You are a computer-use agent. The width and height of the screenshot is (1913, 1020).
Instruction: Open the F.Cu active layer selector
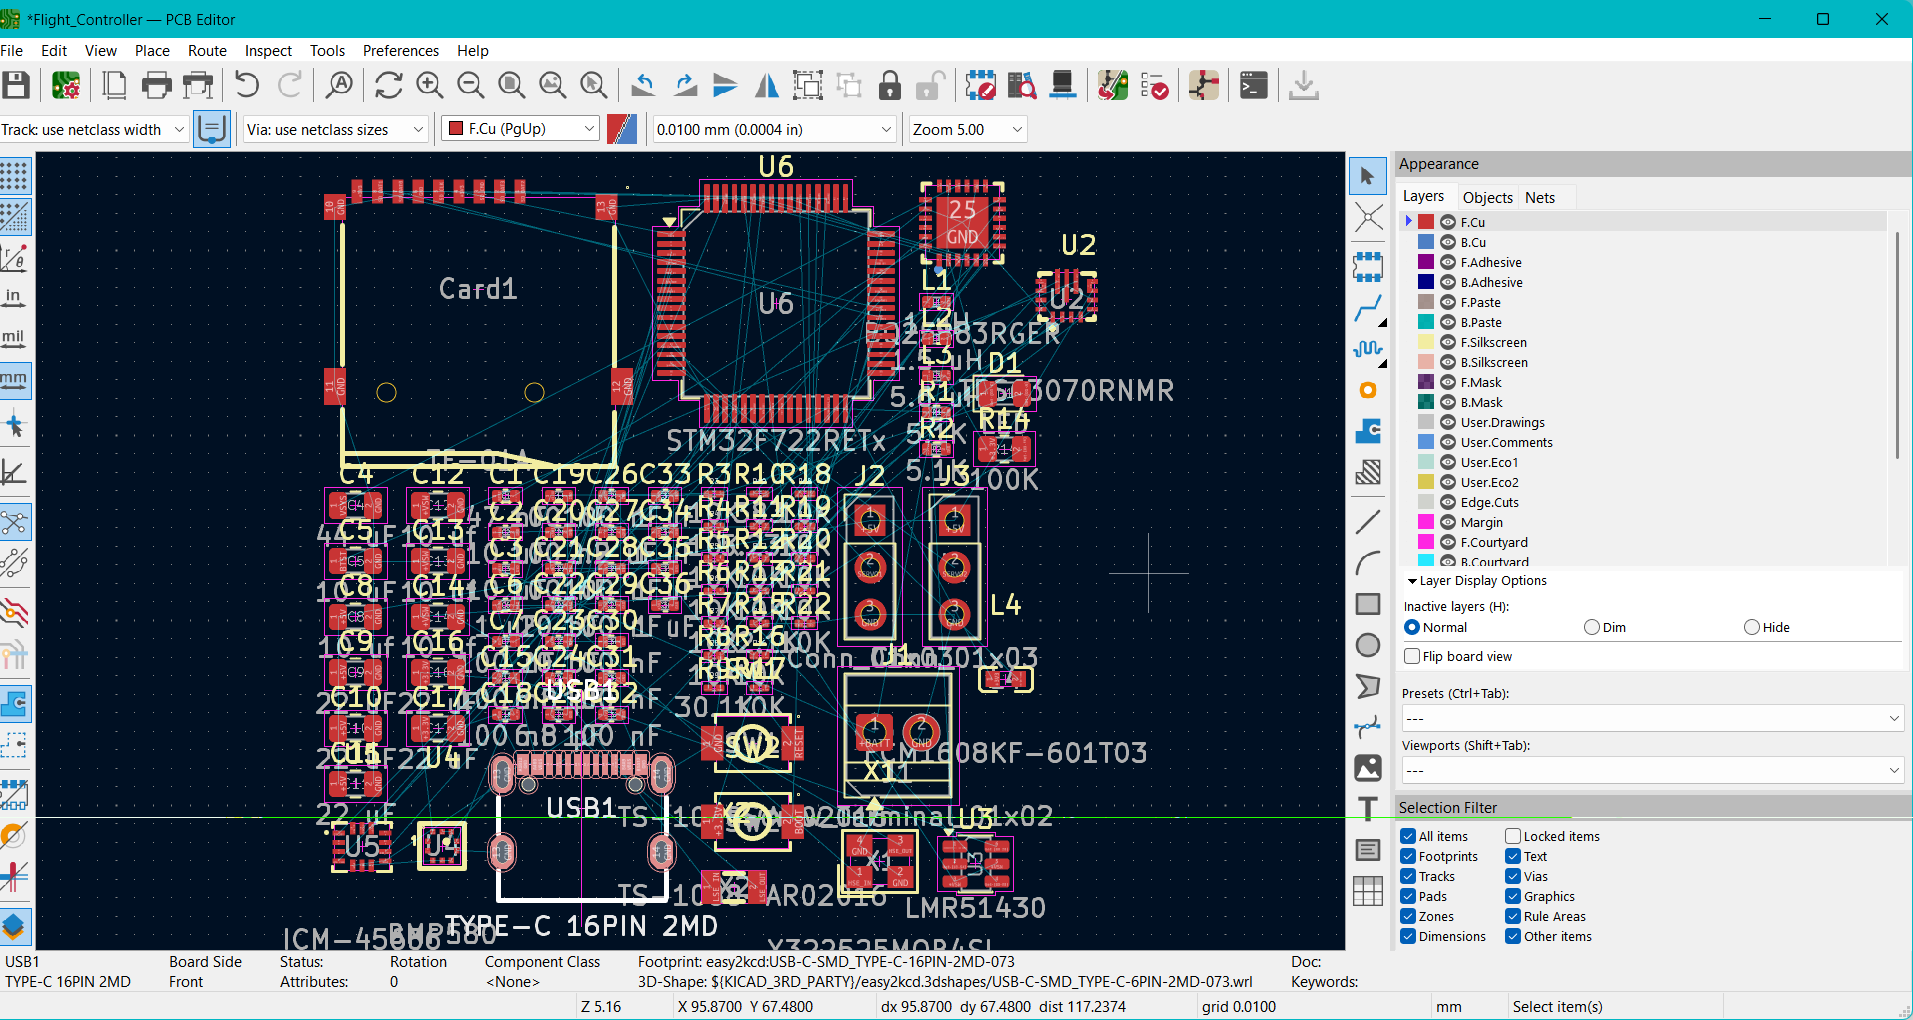(x=521, y=129)
